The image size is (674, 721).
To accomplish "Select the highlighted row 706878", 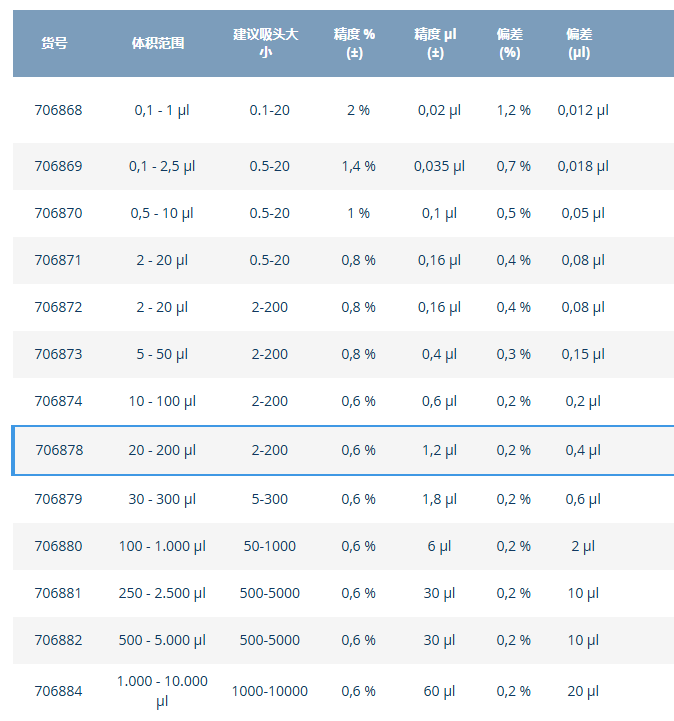I will (58, 450).
